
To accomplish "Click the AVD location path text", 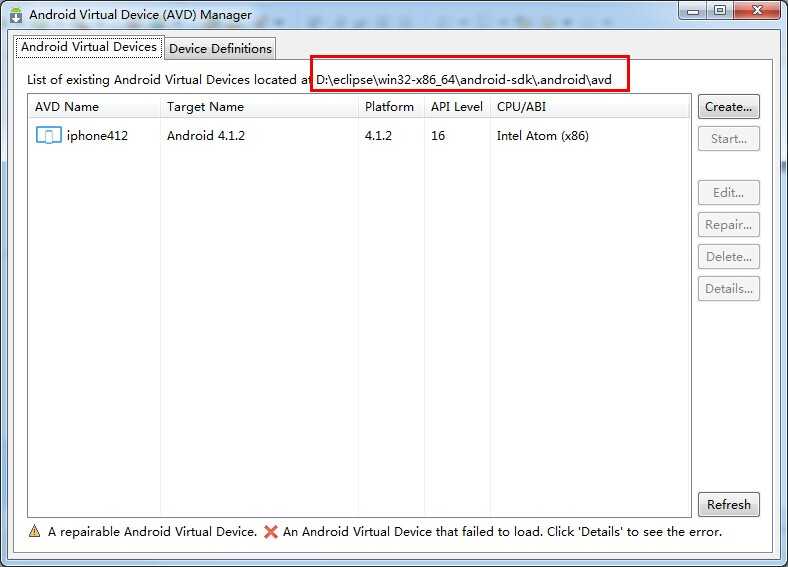I will [x=463, y=79].
